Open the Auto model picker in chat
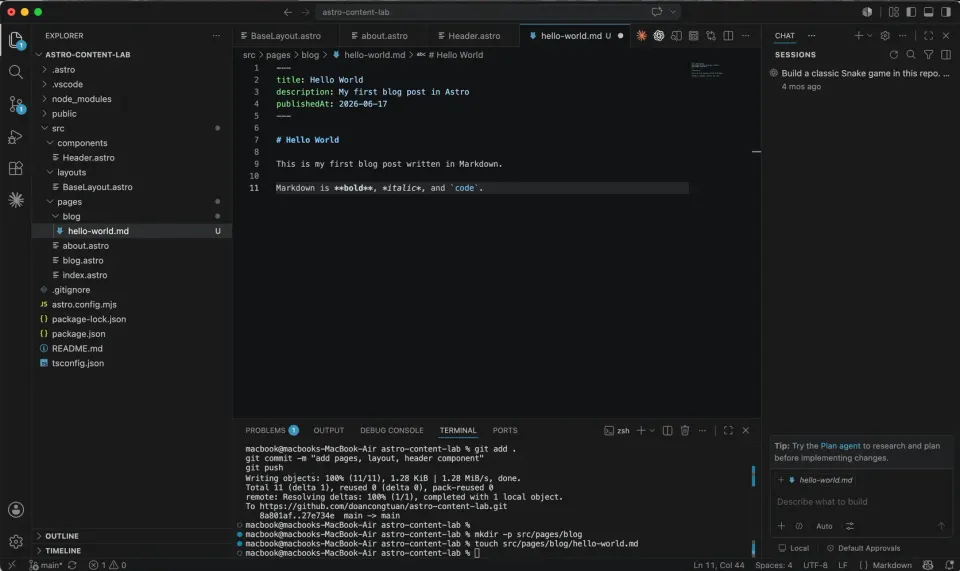 824,526
